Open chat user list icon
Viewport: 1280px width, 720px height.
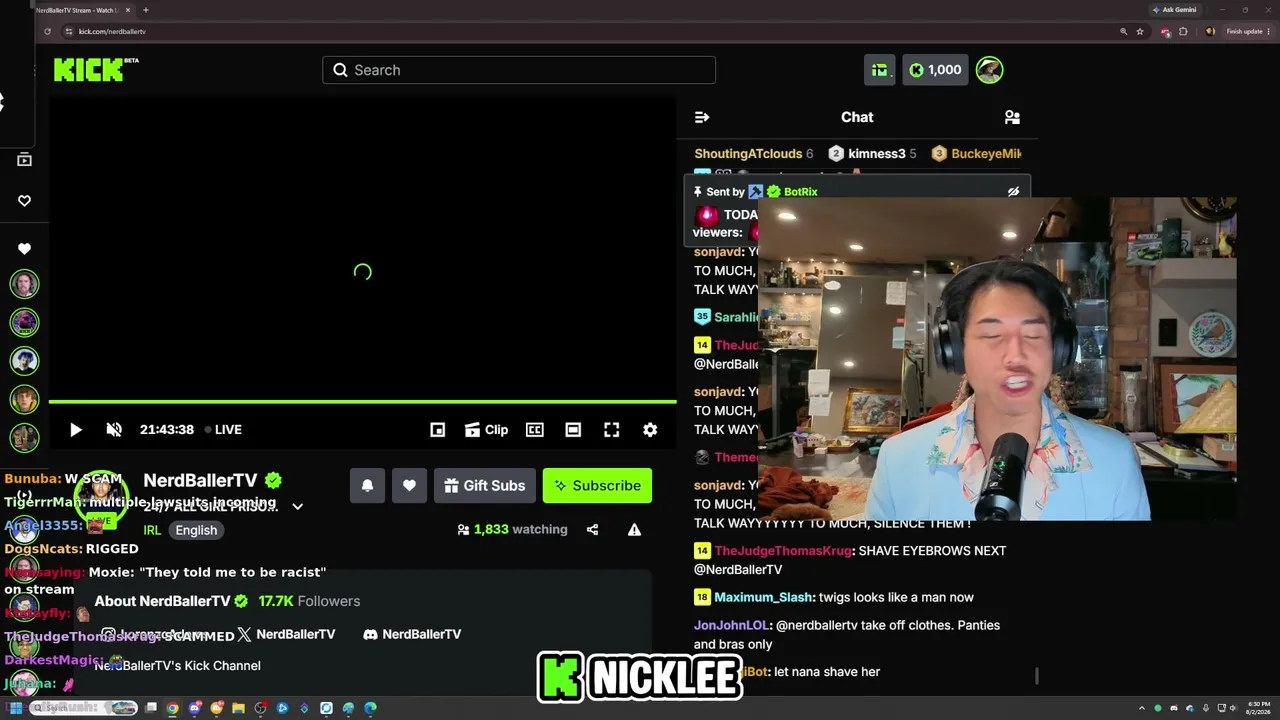[1012, 117]
